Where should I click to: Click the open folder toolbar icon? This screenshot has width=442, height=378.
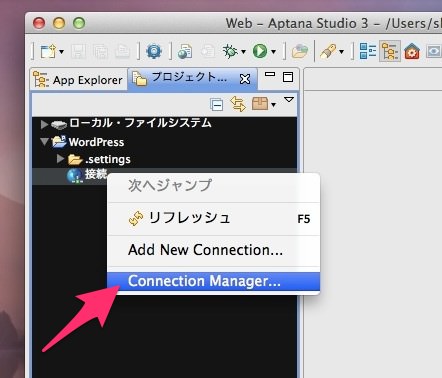[x=300, y=52]
